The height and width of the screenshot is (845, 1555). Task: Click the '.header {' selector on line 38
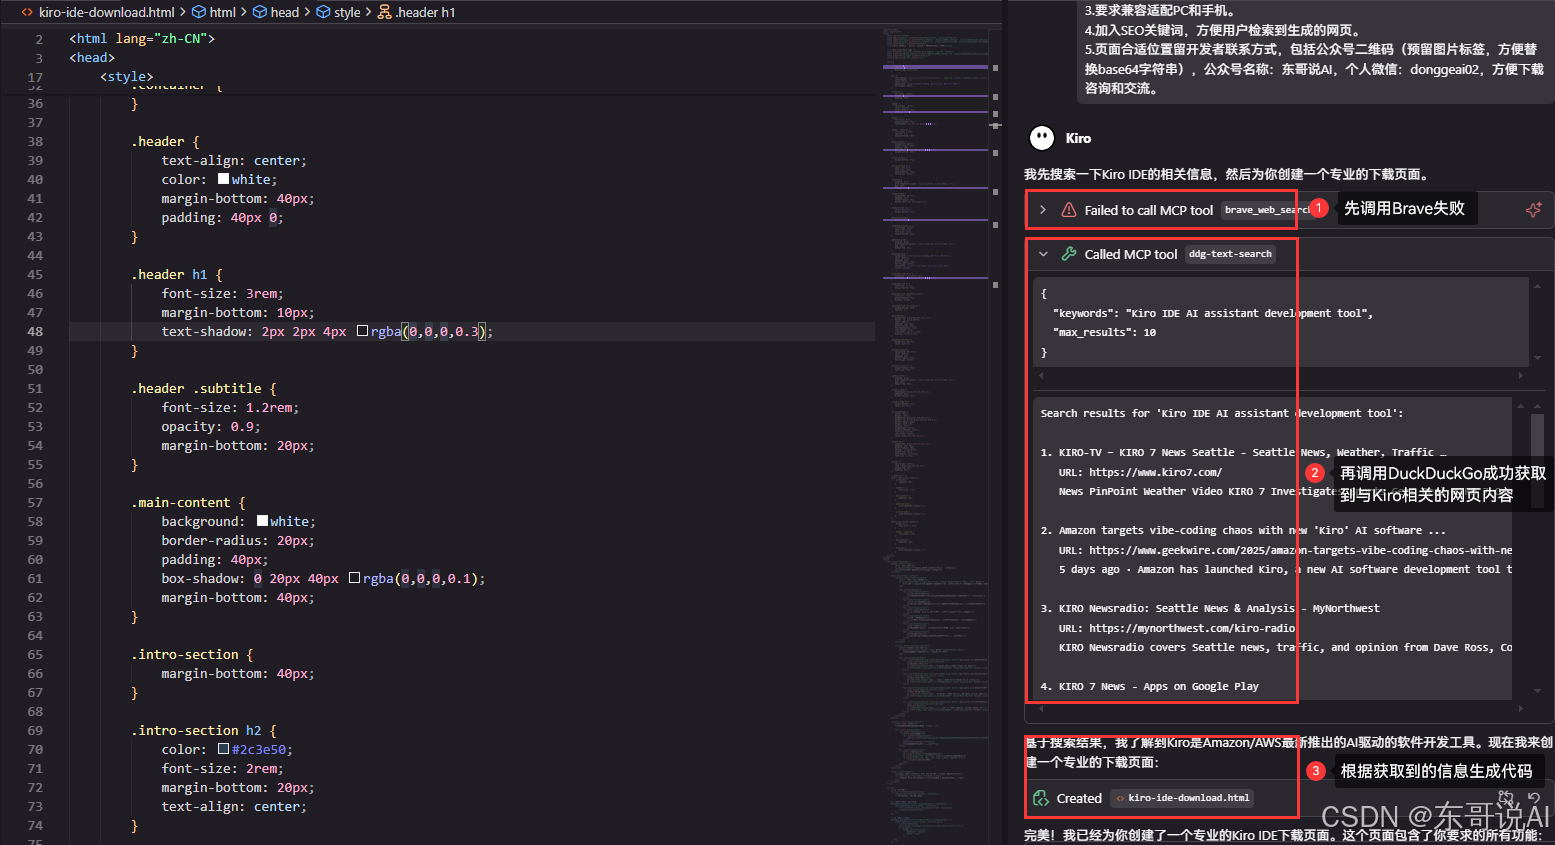pos(165,141)
